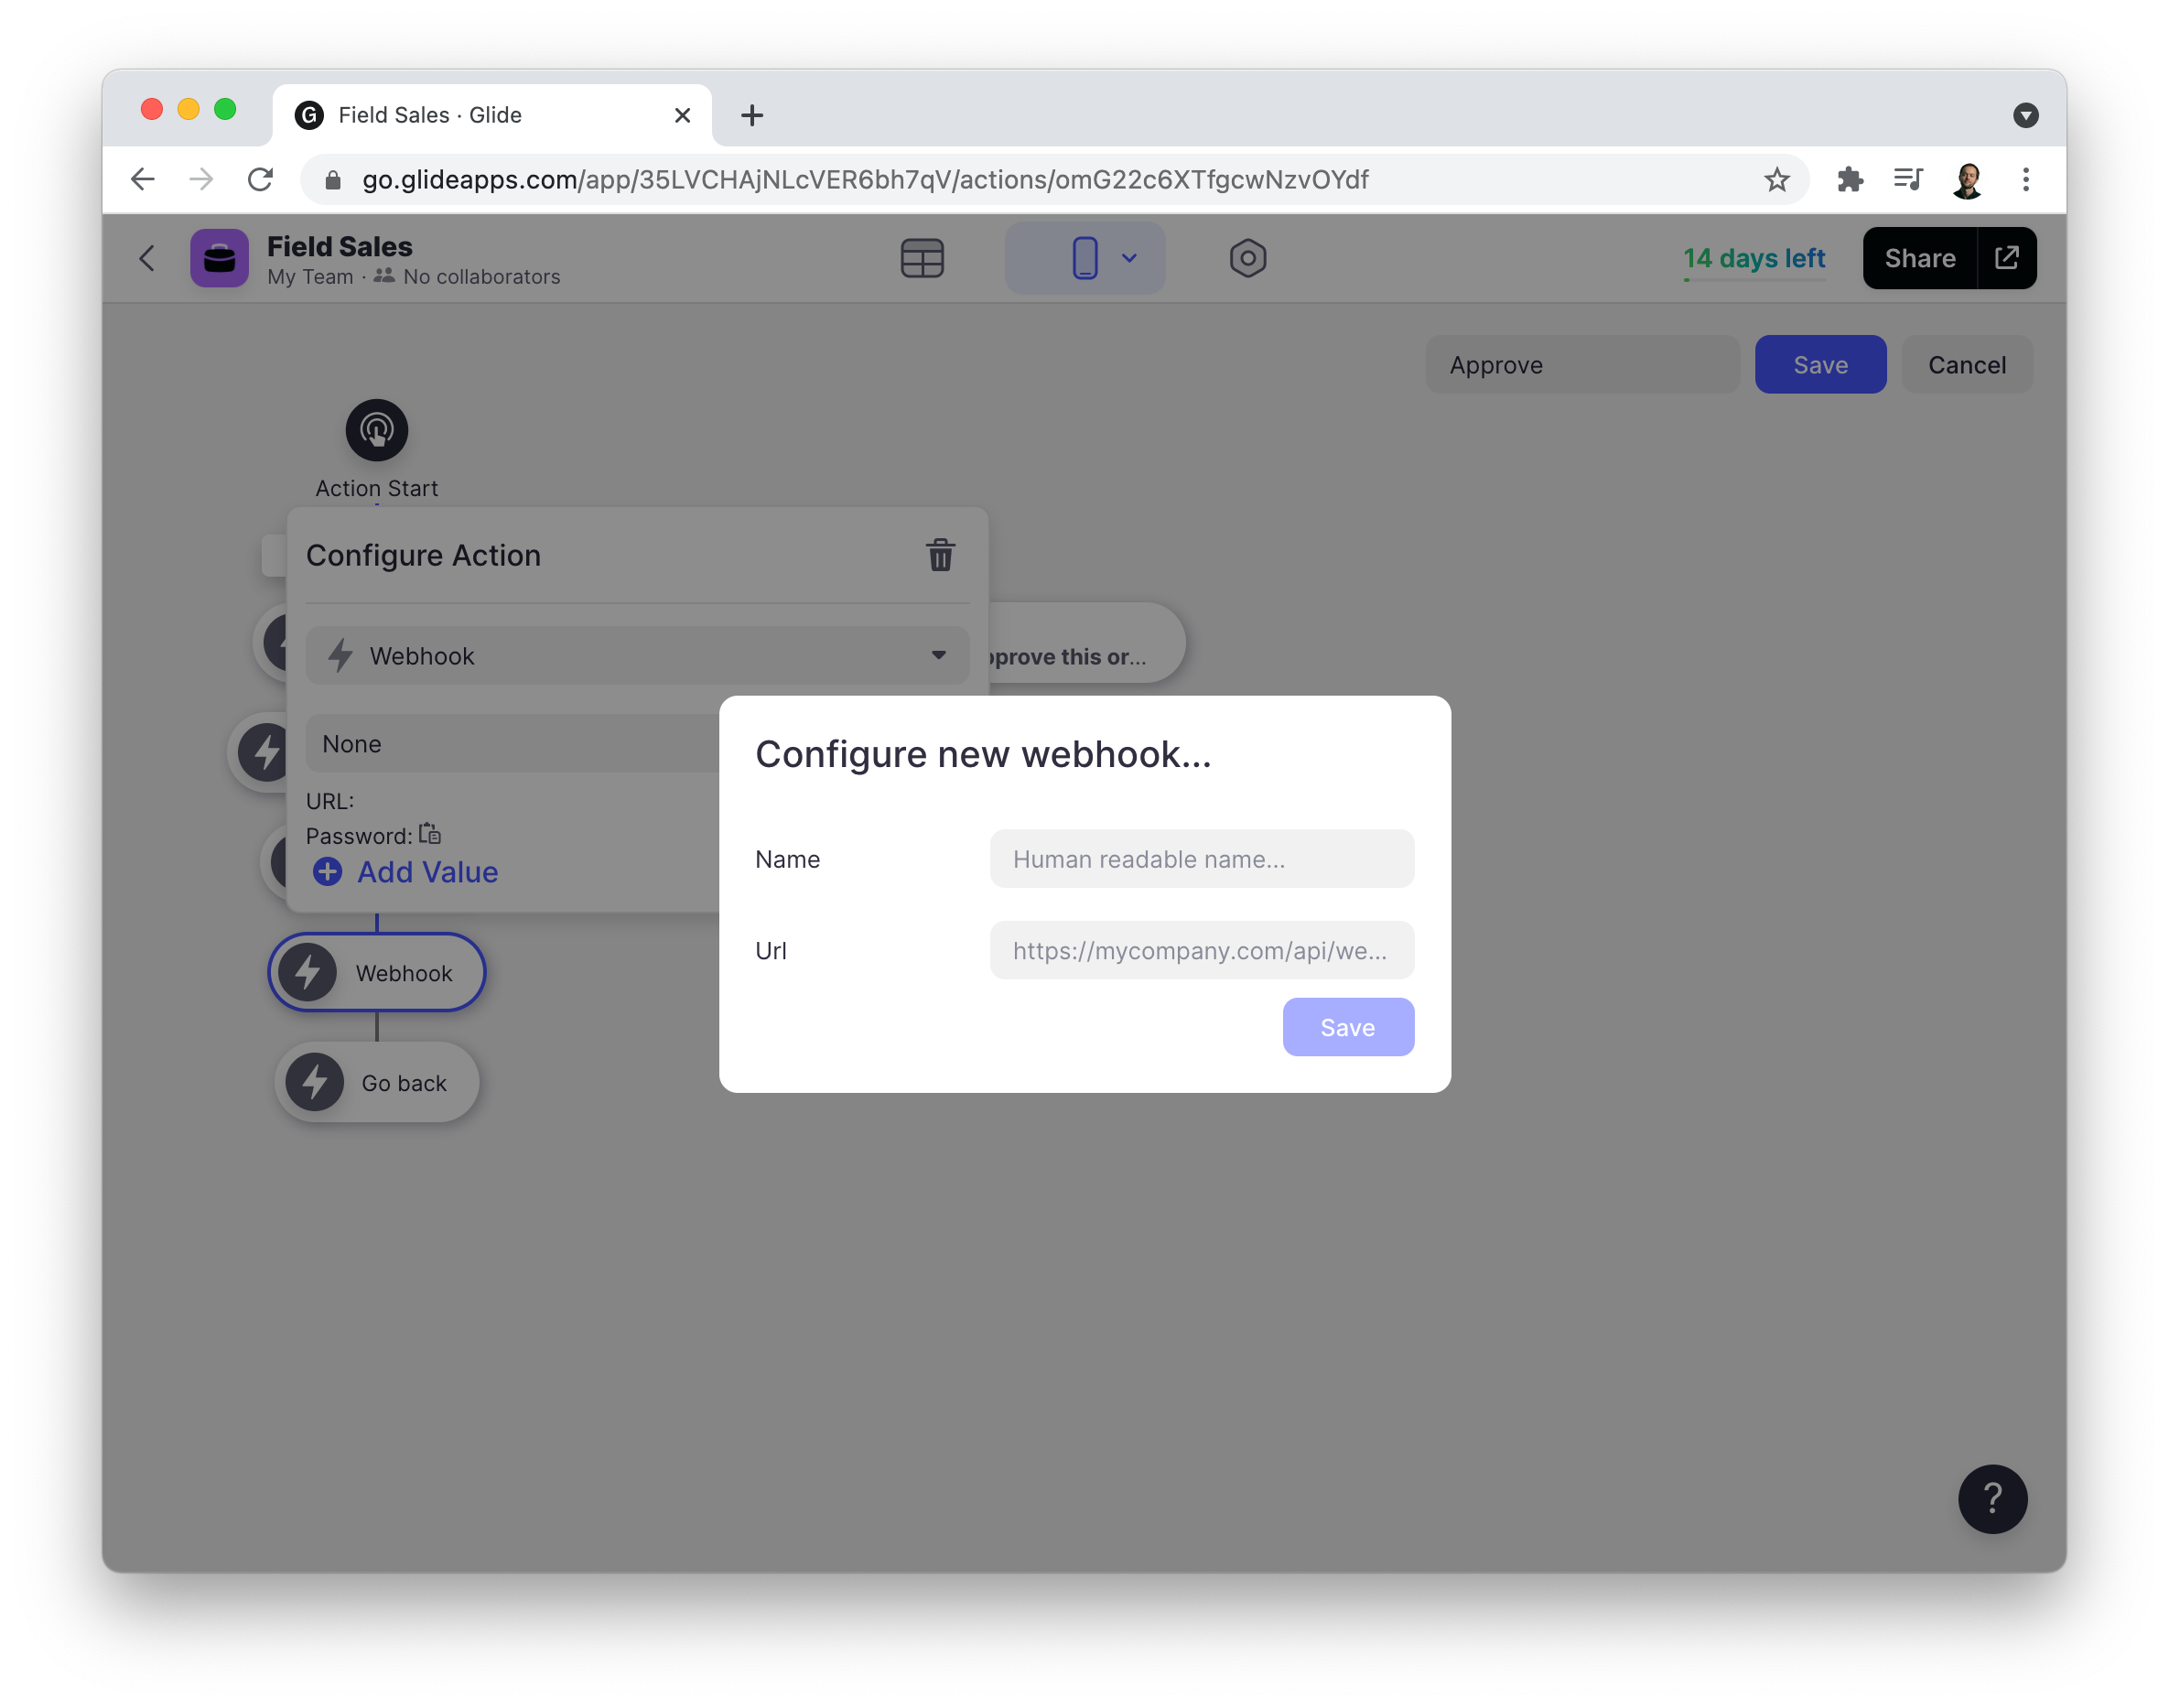The width and height of the screenshot is (2169, 1708).
Task: Open app settings gear icon
Action: tap(1247, 258)
